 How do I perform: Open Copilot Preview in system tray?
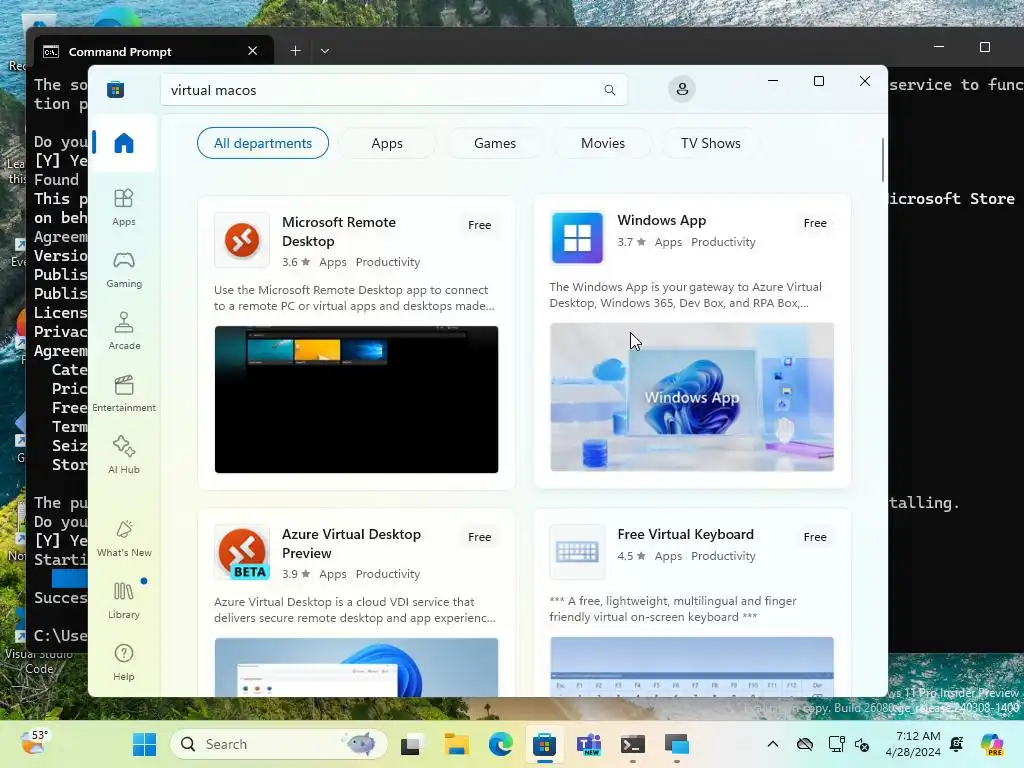(992, 744)
